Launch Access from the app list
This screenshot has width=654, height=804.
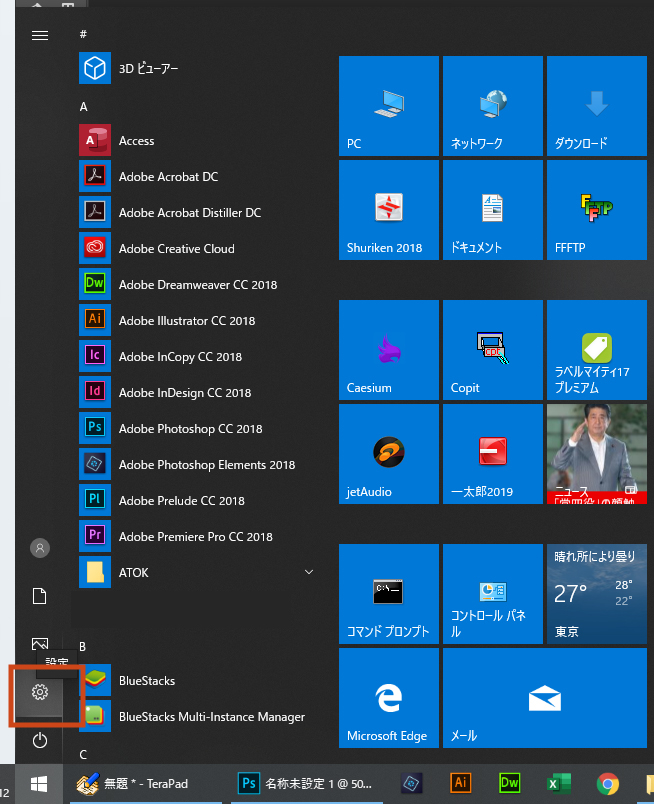pos(197,140)
